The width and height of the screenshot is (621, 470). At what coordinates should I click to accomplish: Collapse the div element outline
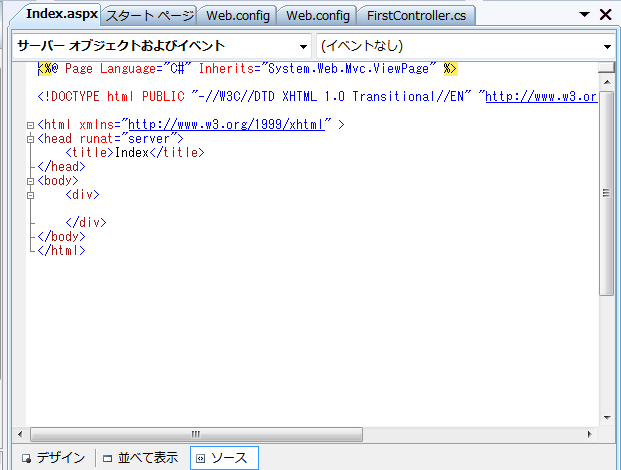[30, 195]
